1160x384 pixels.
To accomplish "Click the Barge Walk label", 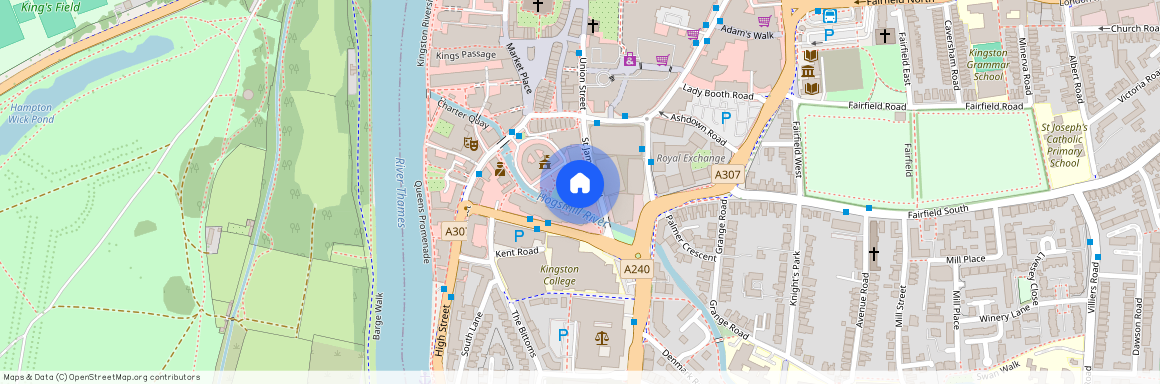I will coord(379,316).
